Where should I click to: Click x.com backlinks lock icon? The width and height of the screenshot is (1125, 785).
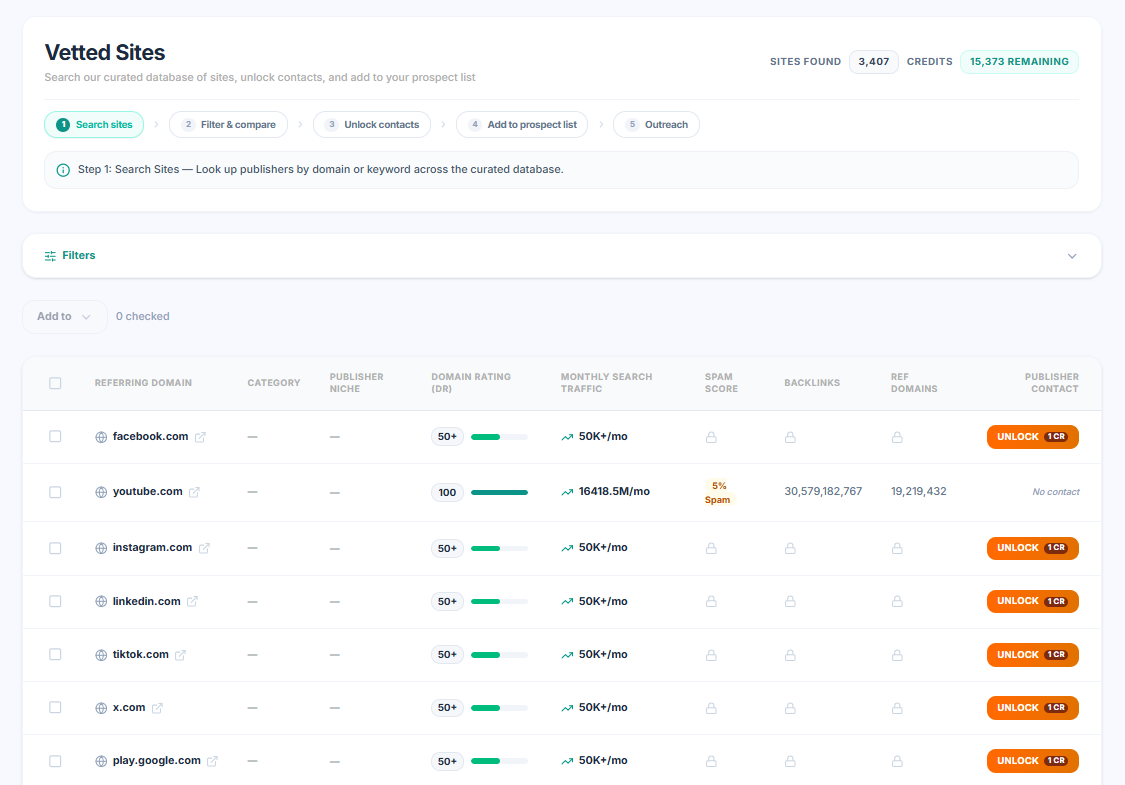pos(790,708)
